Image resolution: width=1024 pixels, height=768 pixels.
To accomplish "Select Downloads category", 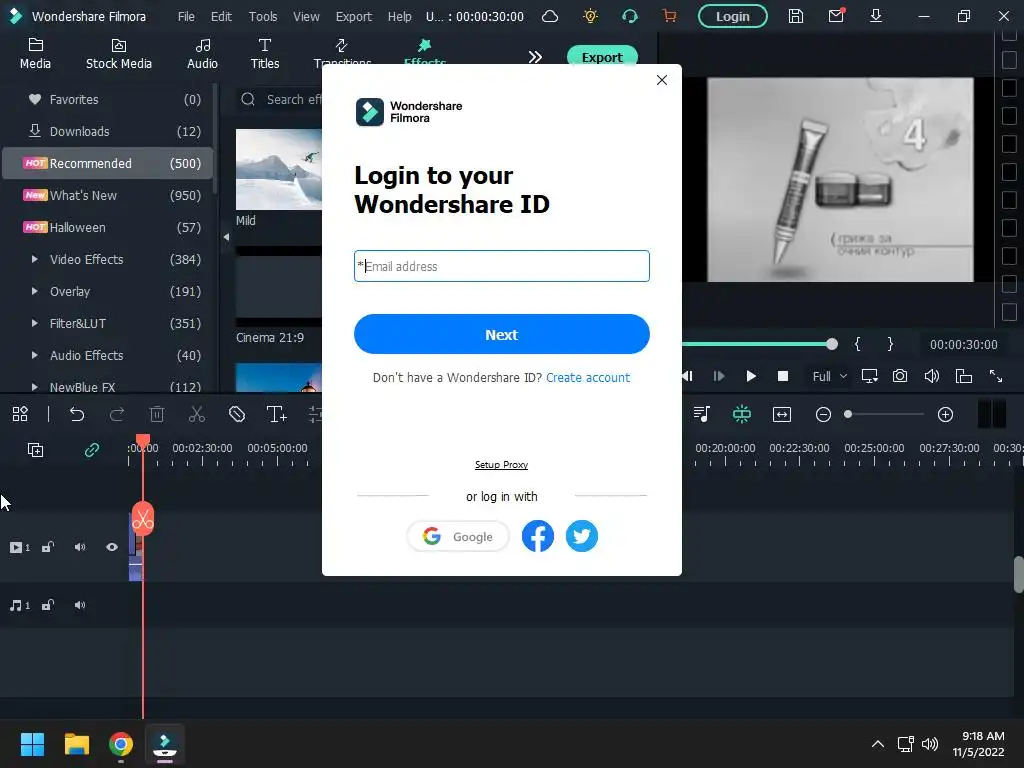I will pyautogui.click(x=107, y=131).
